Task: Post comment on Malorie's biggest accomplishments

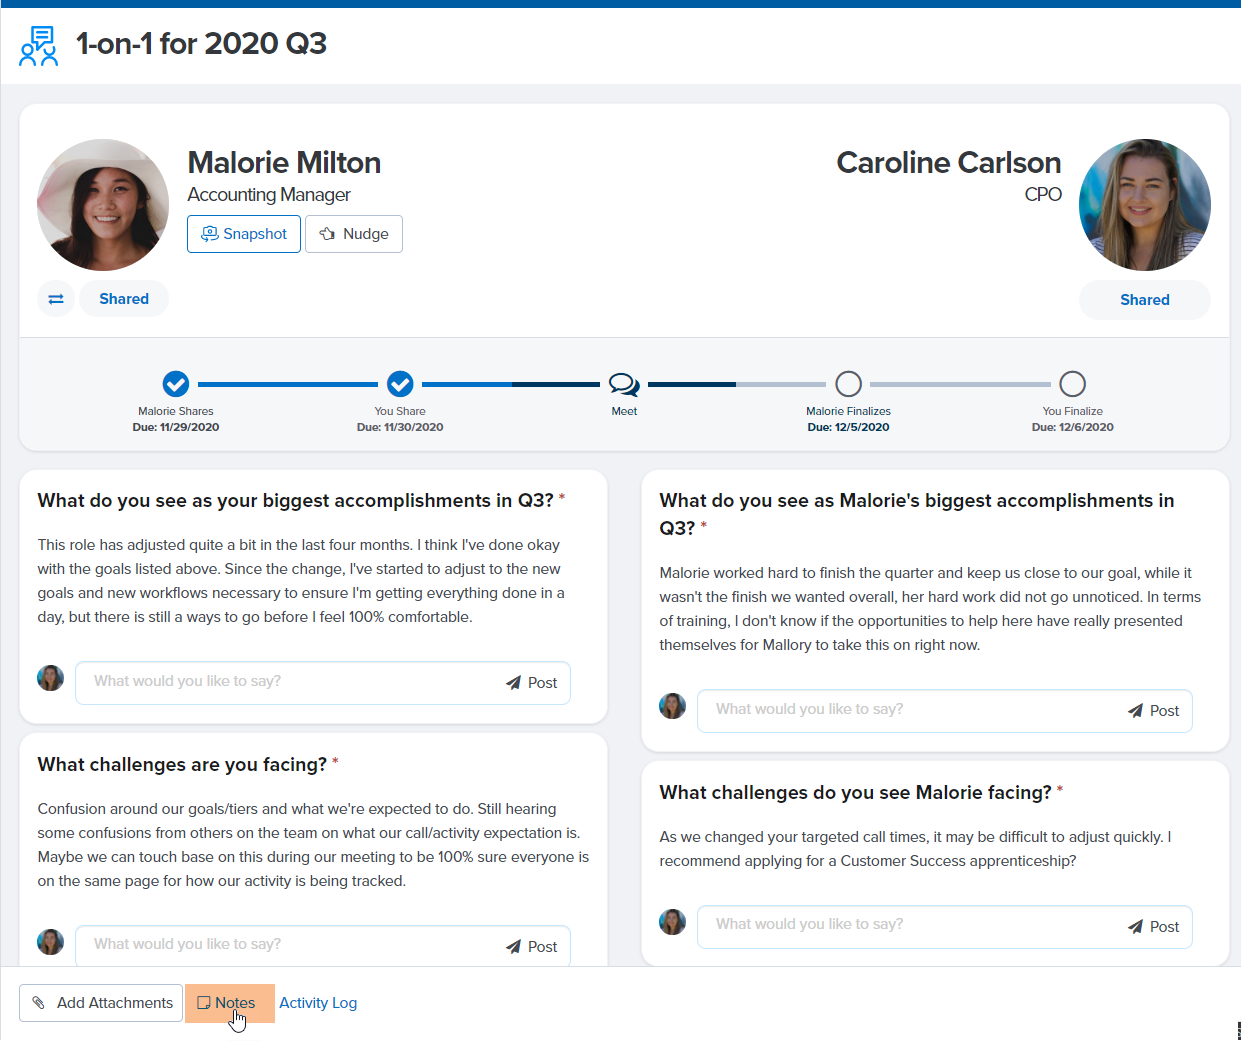Action: [1154, 711]
